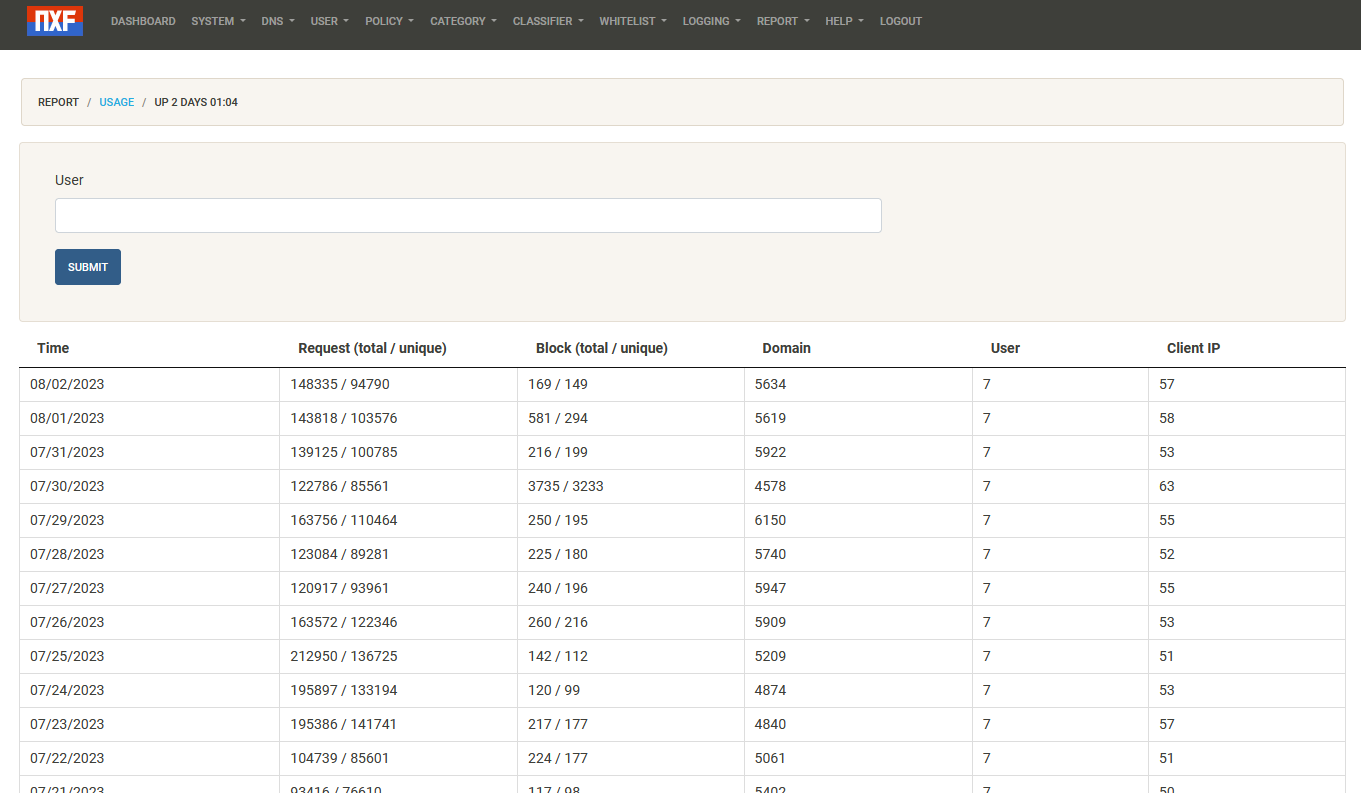Click the Client IP column header

[1193, 348]
